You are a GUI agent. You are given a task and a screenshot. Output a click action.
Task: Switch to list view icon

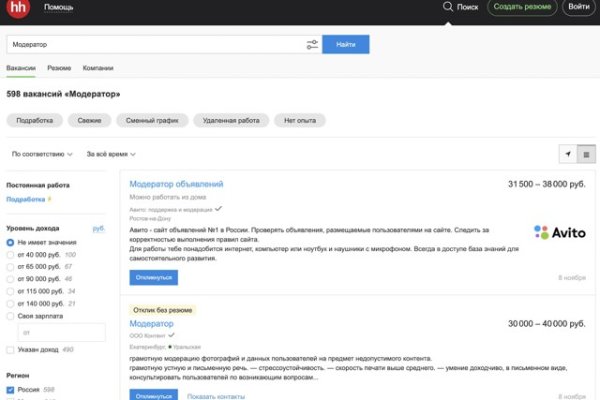(x=587, y=154)
